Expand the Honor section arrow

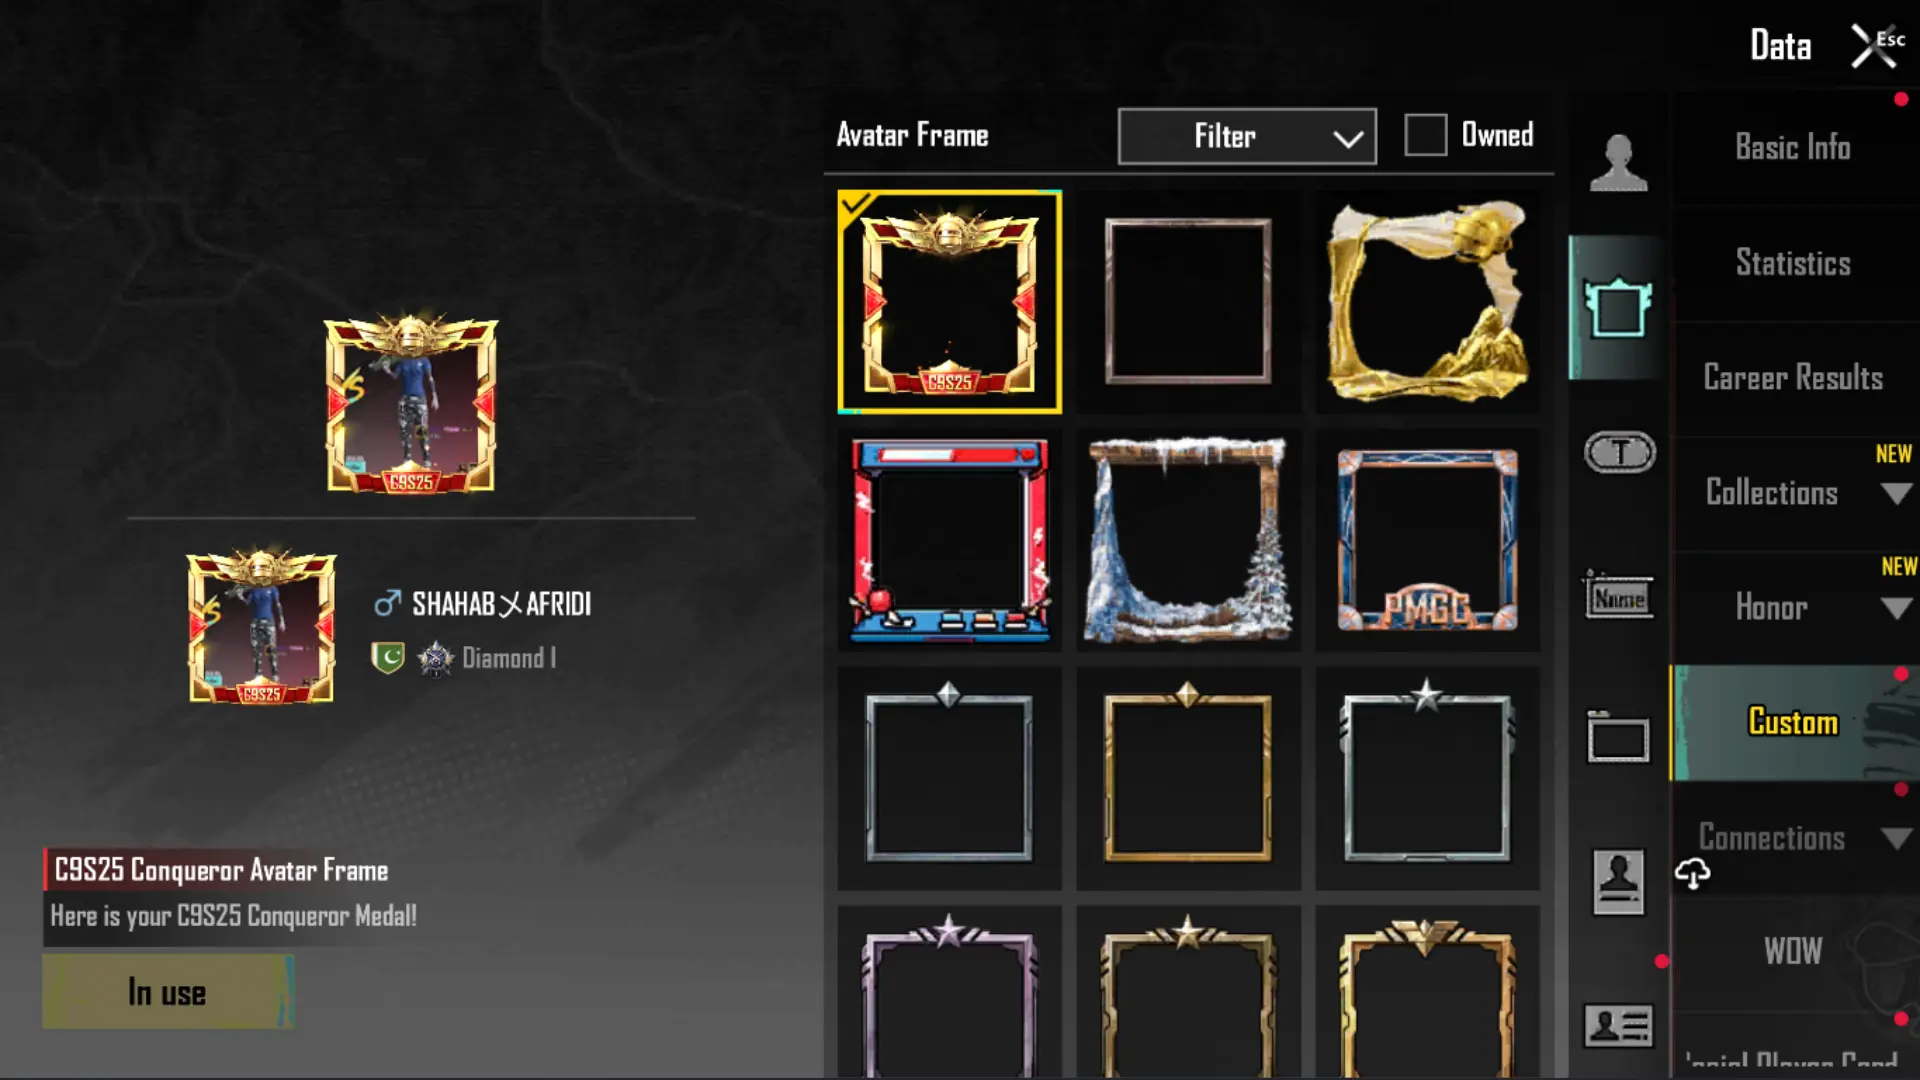(1896, 608)
